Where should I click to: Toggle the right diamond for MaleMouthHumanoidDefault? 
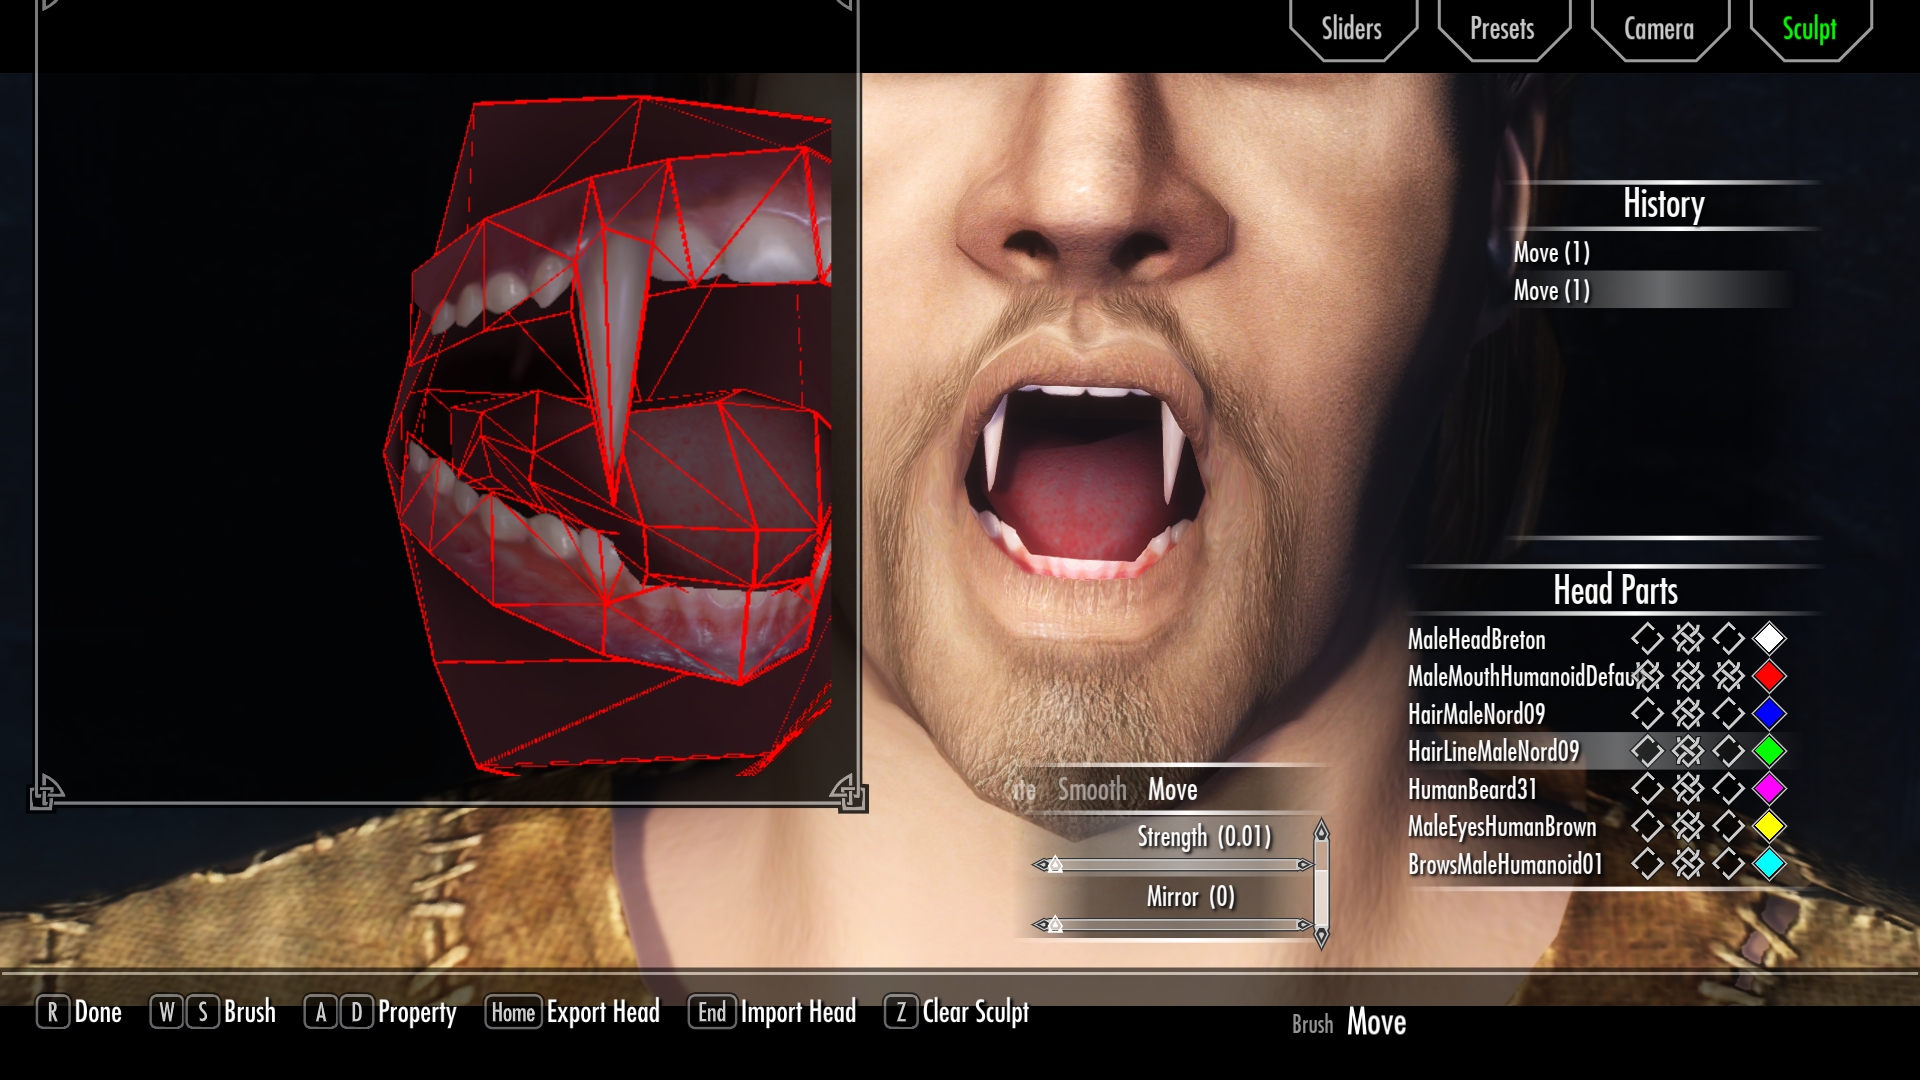point(1728,677)
